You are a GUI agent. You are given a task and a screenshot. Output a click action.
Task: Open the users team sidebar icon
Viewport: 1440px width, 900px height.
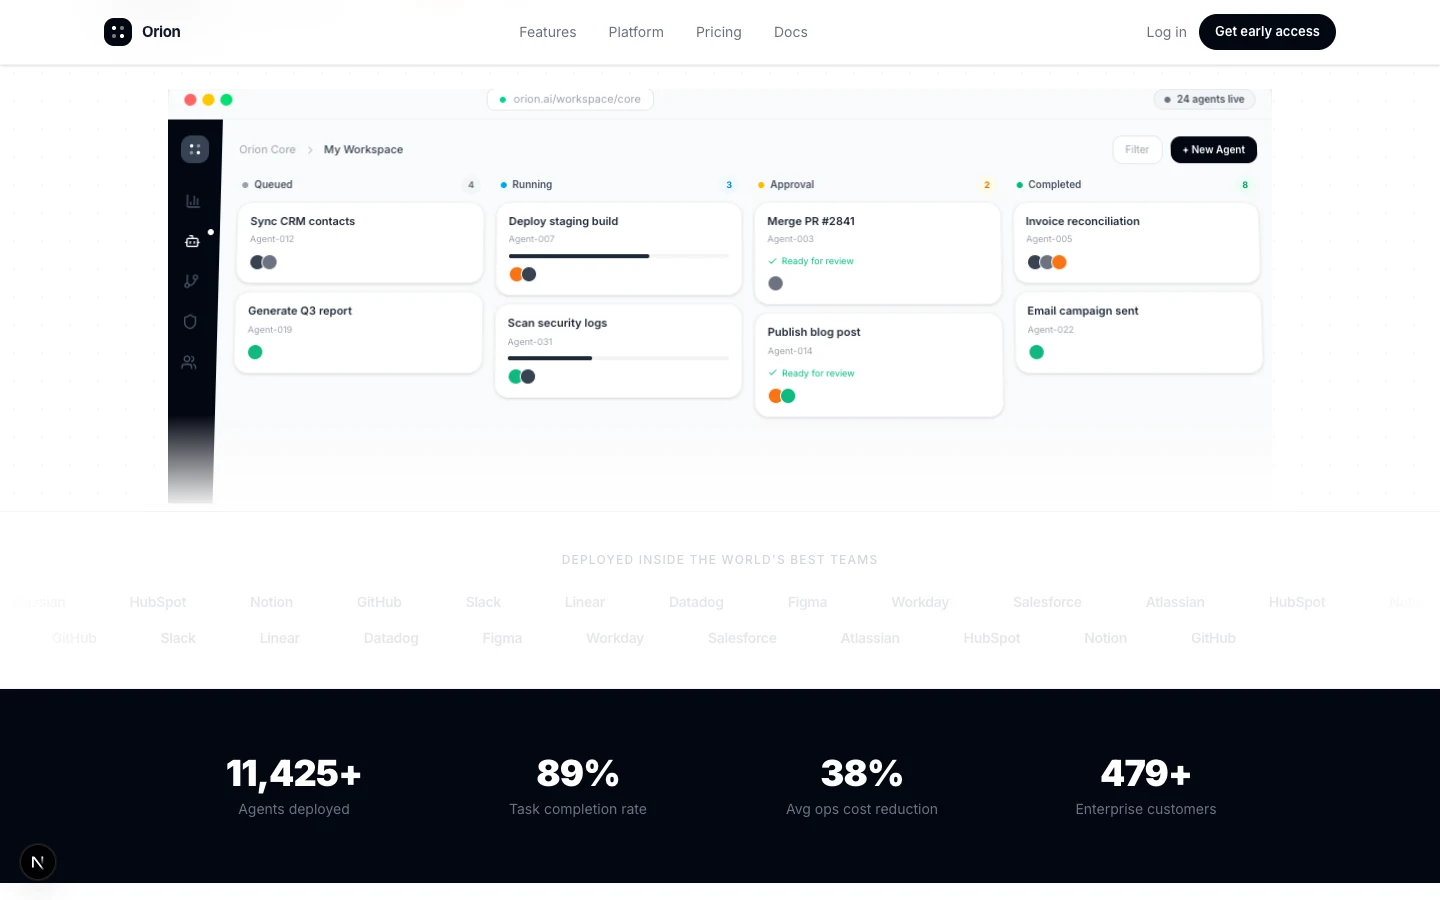189,363
